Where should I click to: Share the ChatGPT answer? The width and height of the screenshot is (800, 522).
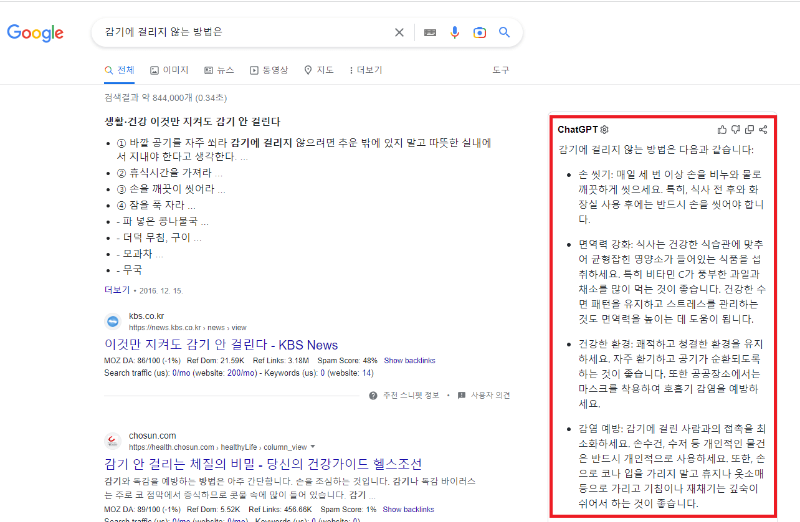[763, 130]
